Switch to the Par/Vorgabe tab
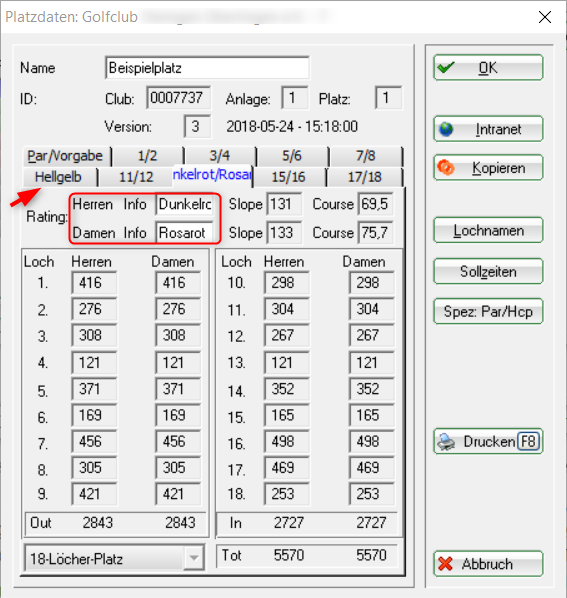567x598 pixels. click(x=66, y=156)
